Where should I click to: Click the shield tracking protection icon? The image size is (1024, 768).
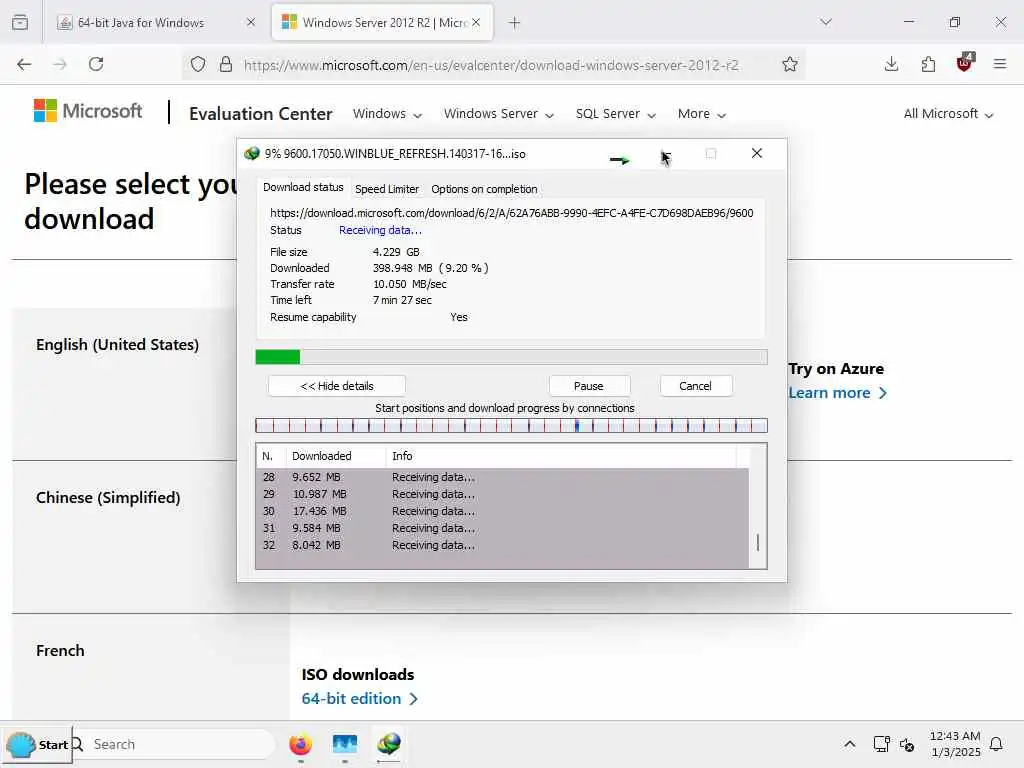coord(198,64)
